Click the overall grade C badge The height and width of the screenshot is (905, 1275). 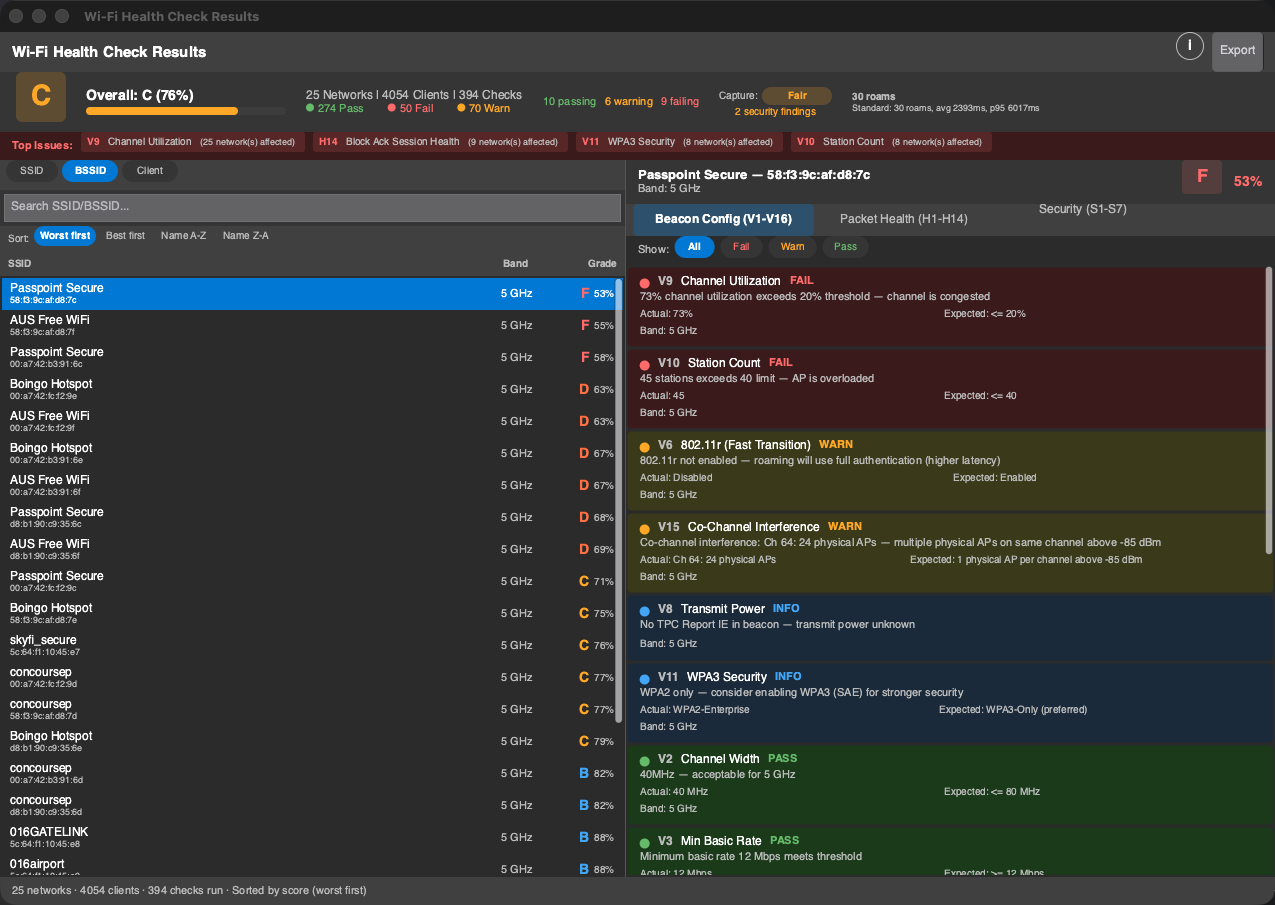click(41, 96)
